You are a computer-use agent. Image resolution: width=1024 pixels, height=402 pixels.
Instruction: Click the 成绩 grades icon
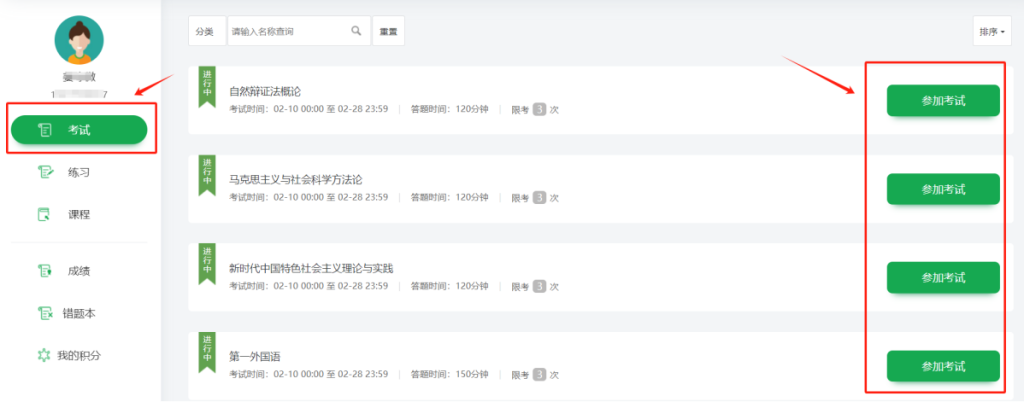click(x=44, y=271)
